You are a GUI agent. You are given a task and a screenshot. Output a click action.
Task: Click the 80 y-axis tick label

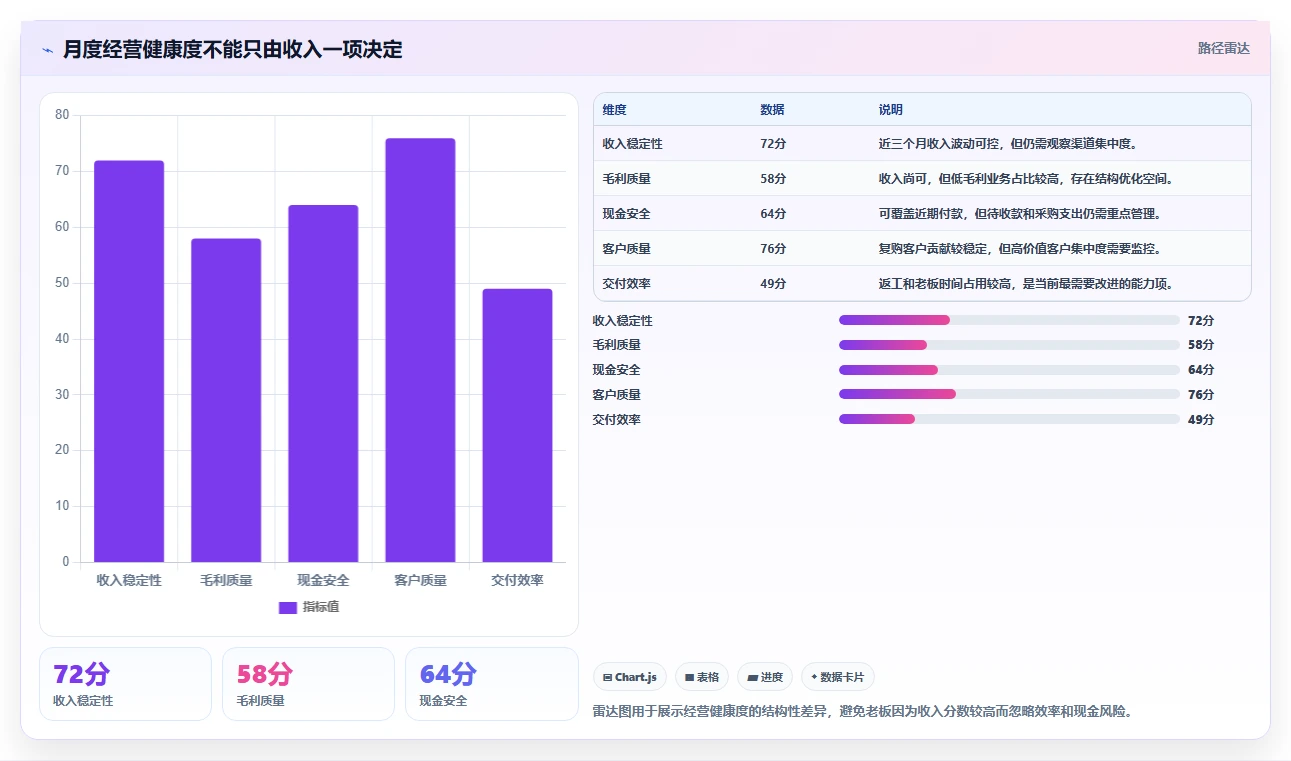pyautogui.click(x=62, y=115)
